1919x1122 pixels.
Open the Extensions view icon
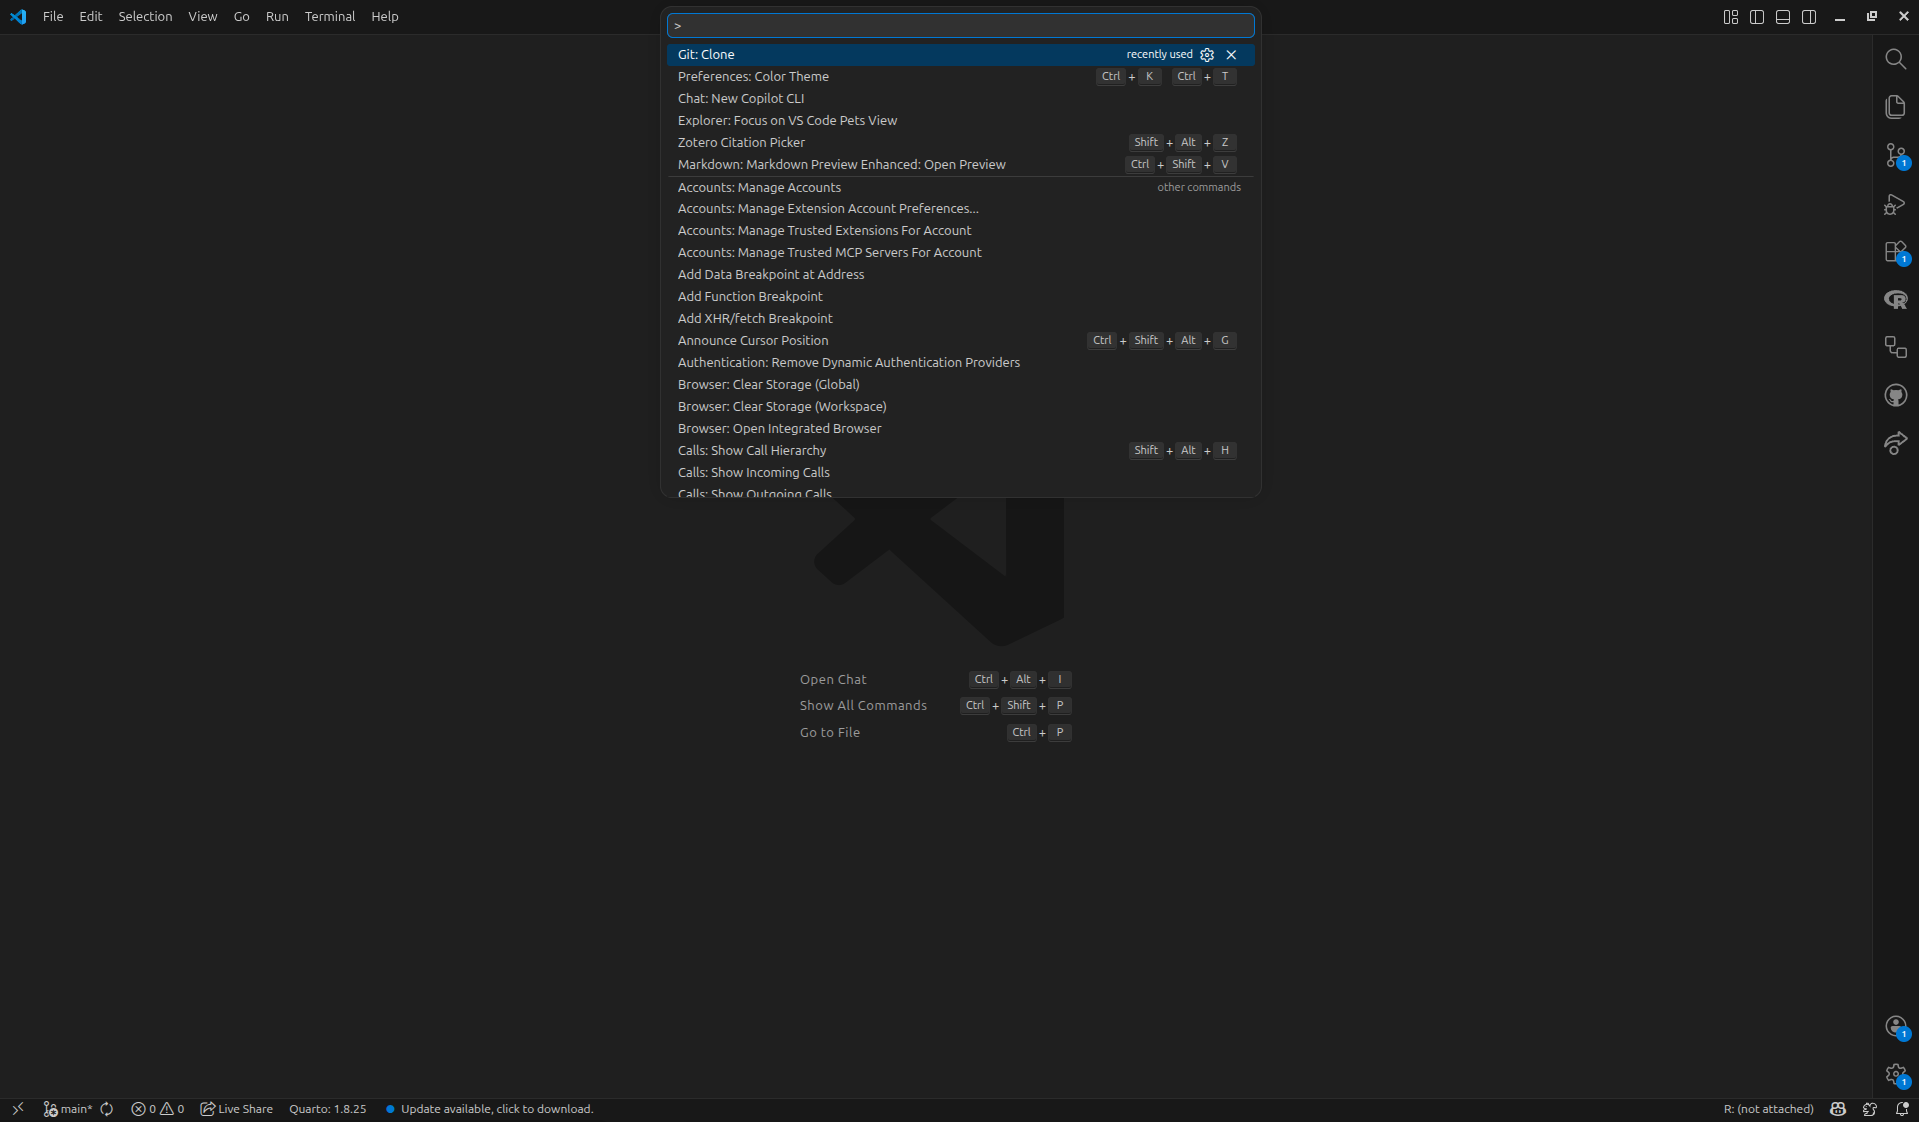[1895, 252]
